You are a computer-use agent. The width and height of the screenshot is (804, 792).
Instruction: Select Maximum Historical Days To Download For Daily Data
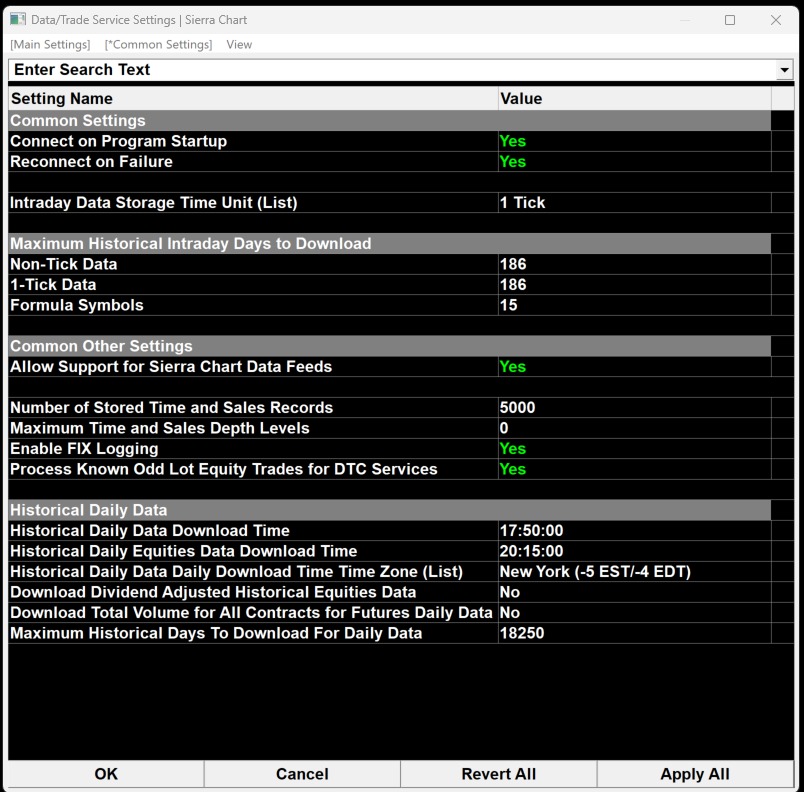point(253,633)
